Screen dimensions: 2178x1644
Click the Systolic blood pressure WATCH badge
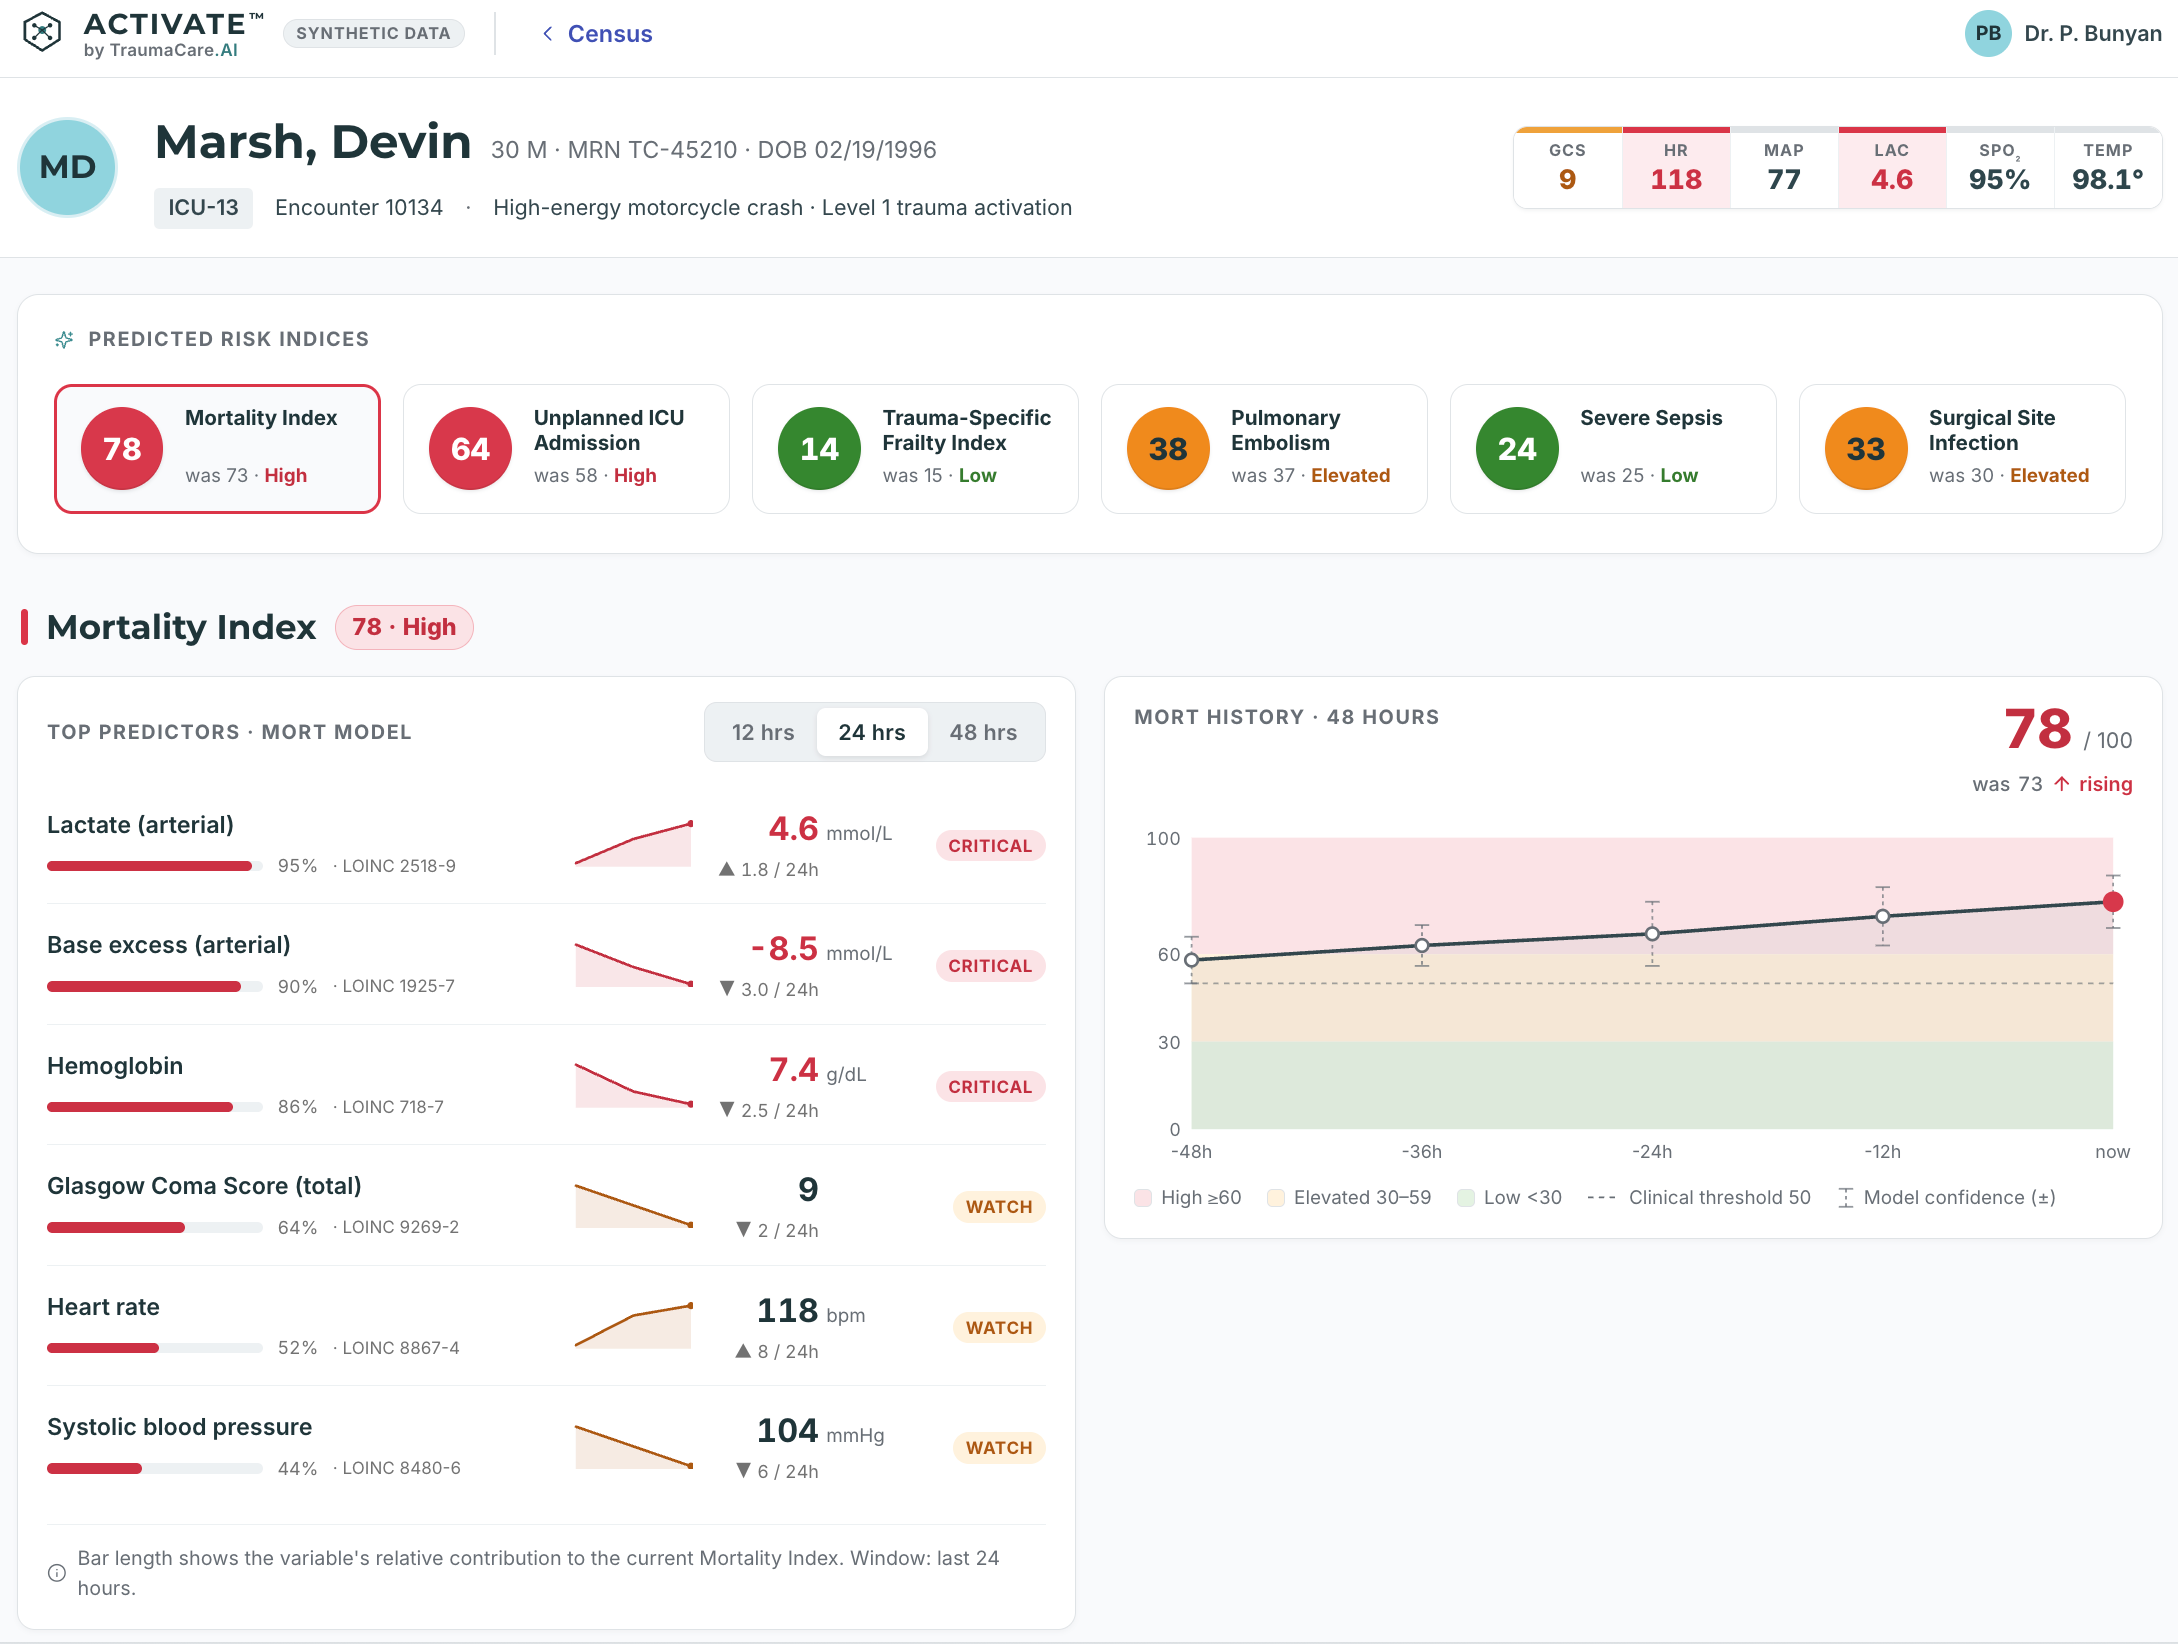coord(999,1448)
